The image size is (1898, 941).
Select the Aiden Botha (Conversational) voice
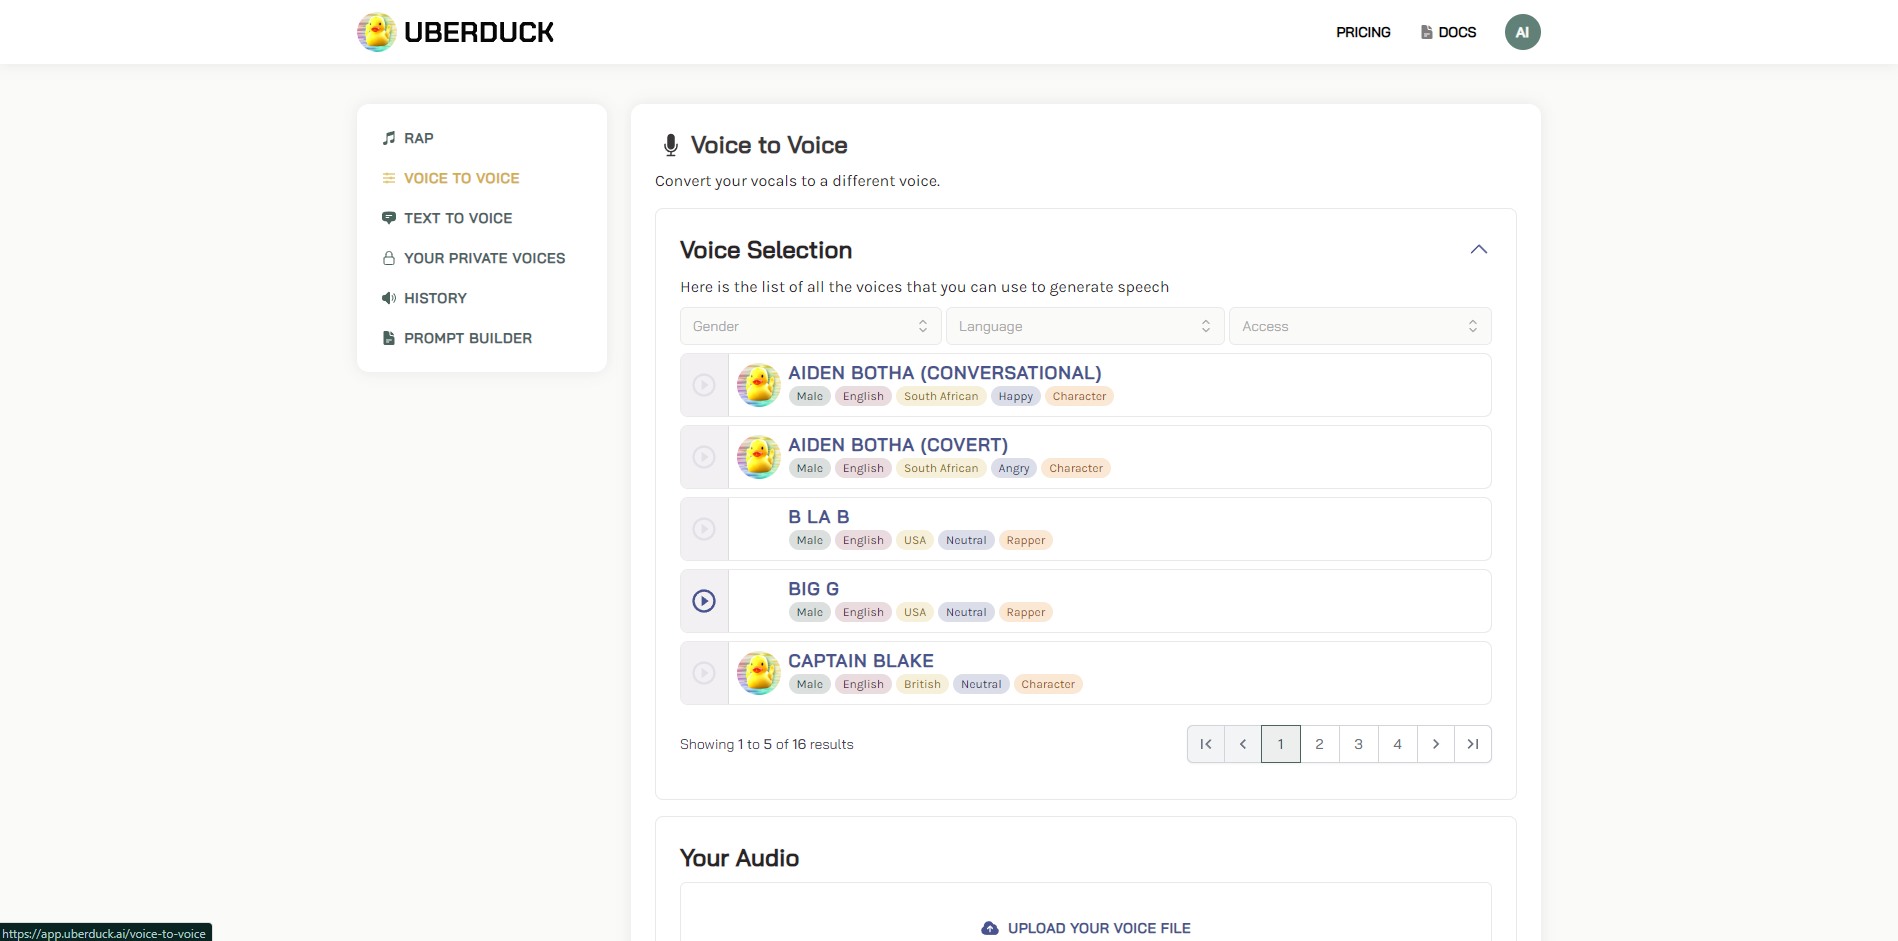coord(945,373)
